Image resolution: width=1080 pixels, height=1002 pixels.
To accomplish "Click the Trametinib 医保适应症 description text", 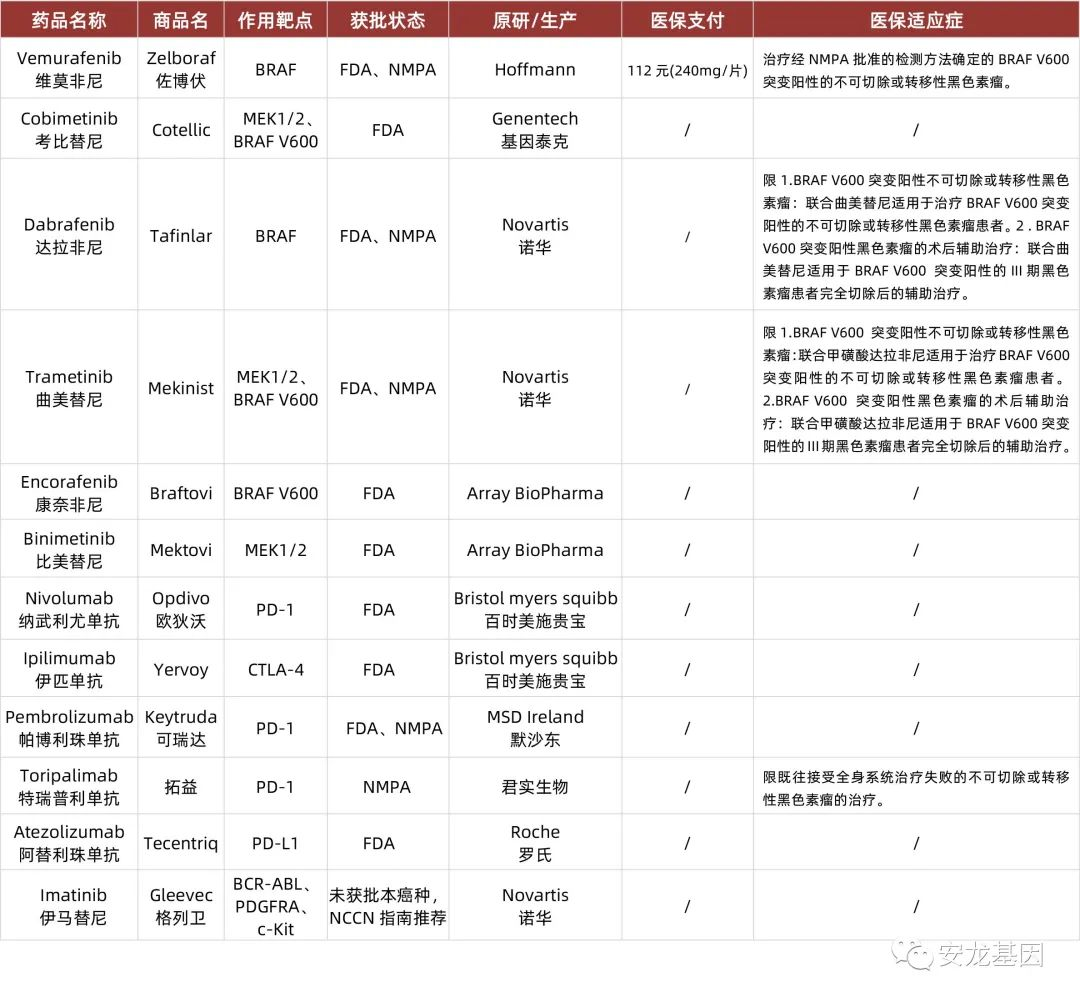I will click(916, 388).
